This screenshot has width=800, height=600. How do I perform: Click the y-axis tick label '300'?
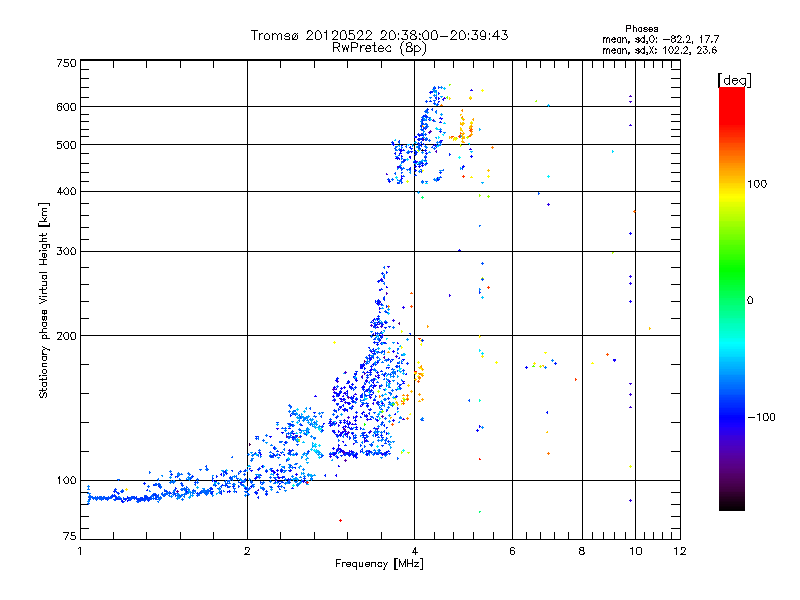click(66, 252)
